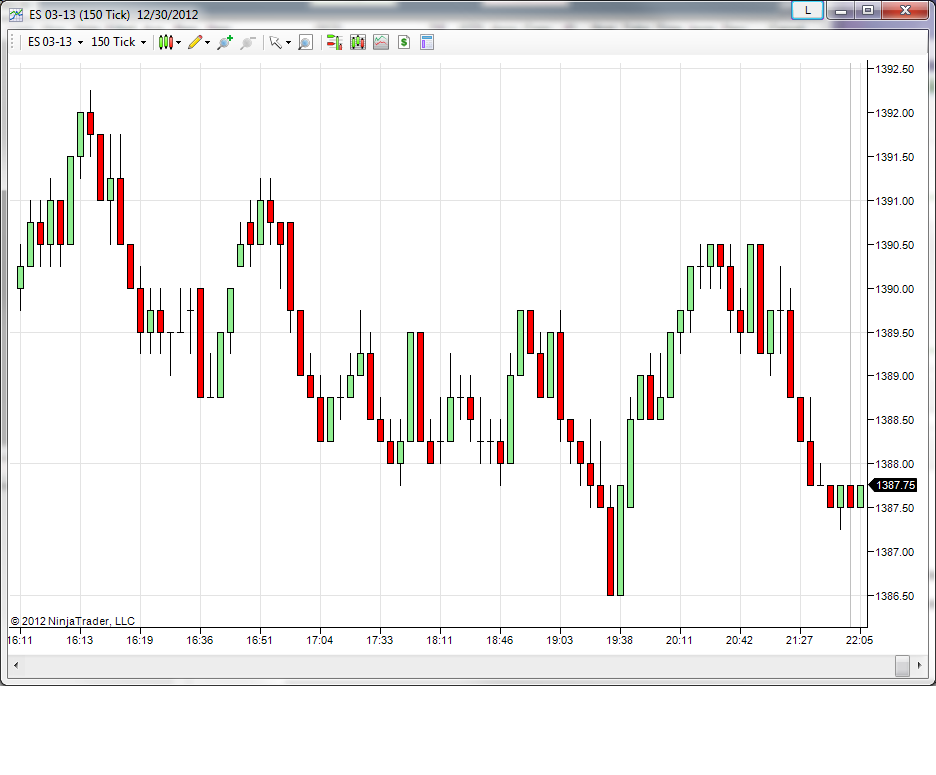
Task: Click the zoom out magnifier icon
Action: (248, 42)
